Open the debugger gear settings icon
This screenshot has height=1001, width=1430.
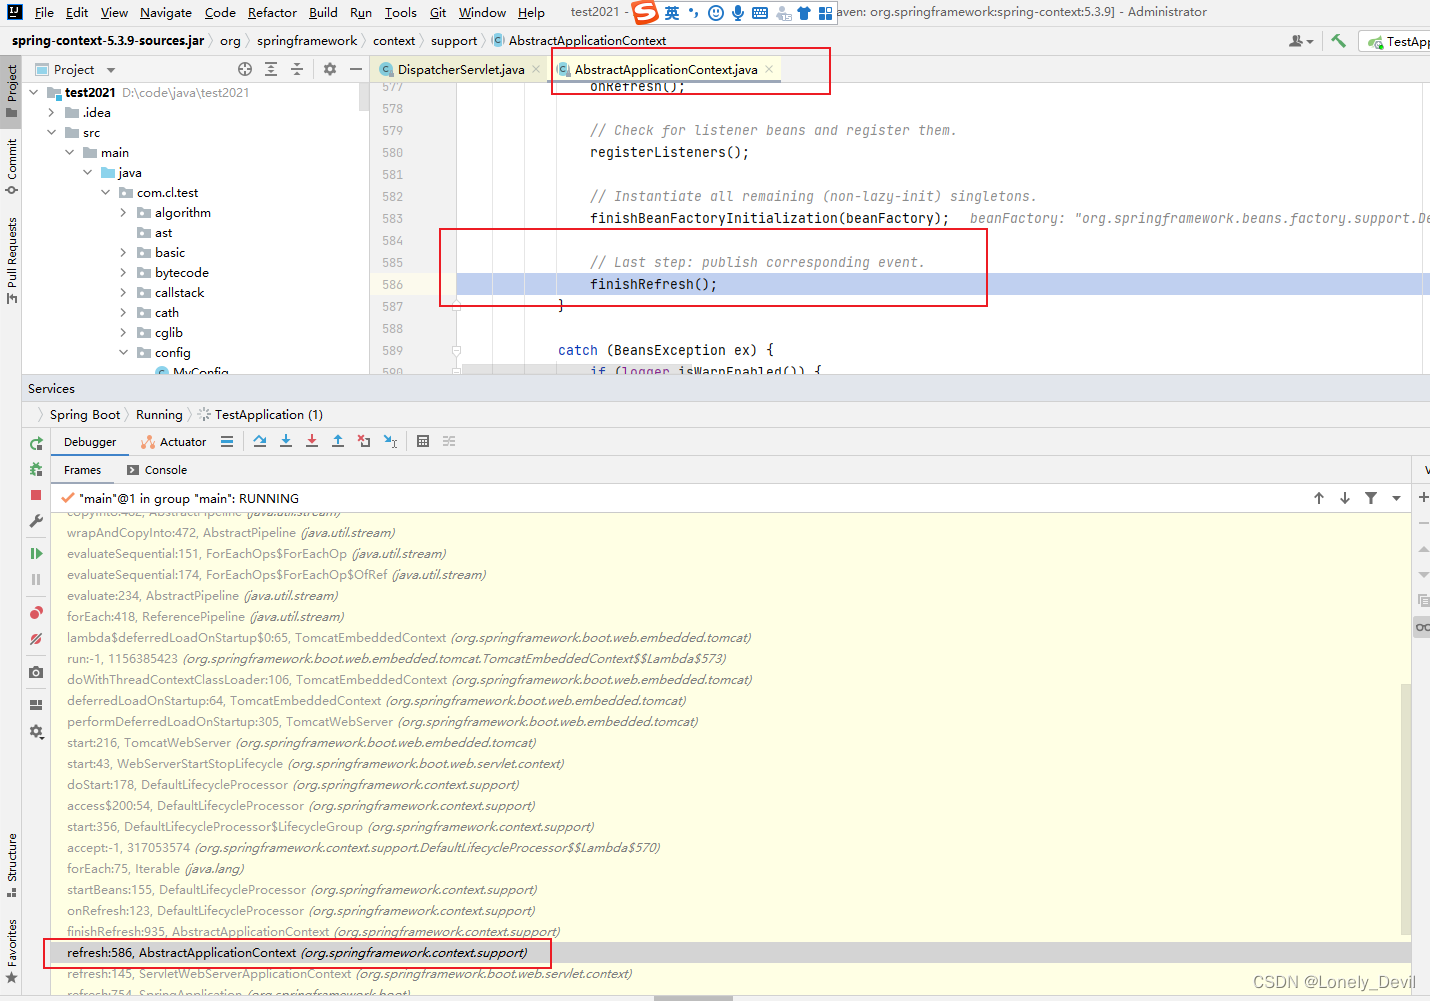coord(36,732)
